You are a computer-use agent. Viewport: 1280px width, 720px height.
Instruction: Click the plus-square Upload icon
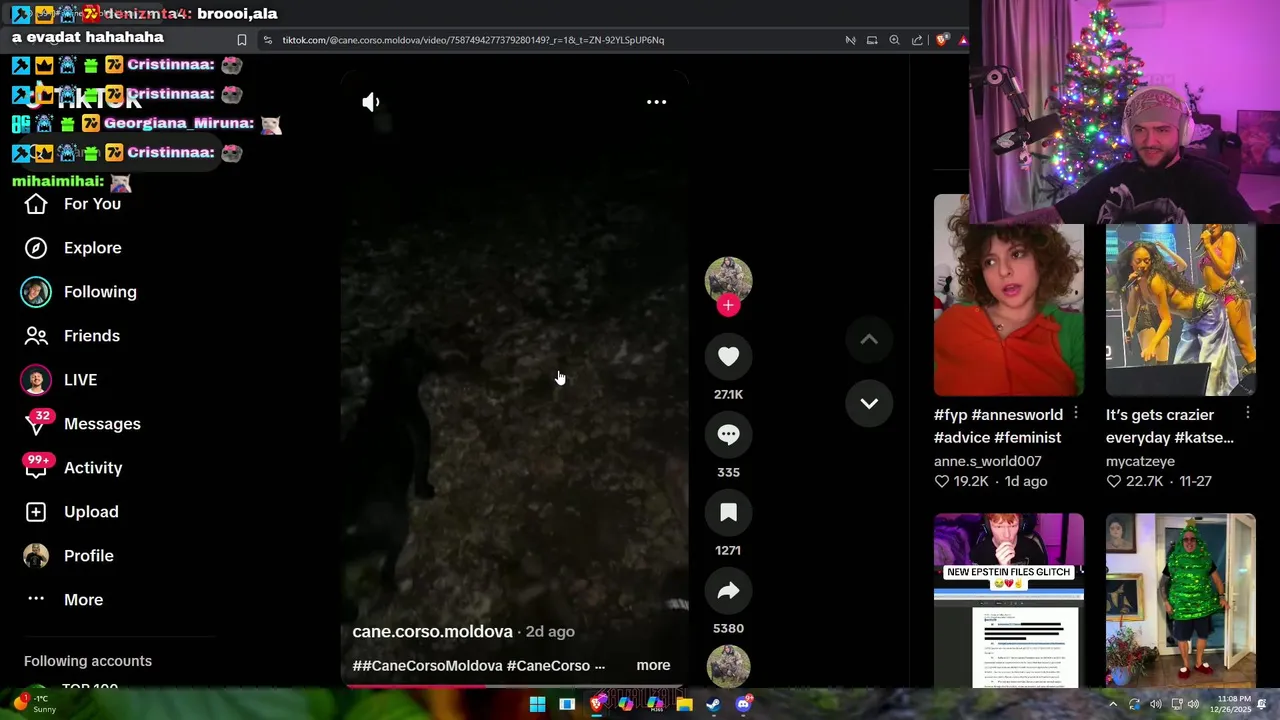(36, 512)
